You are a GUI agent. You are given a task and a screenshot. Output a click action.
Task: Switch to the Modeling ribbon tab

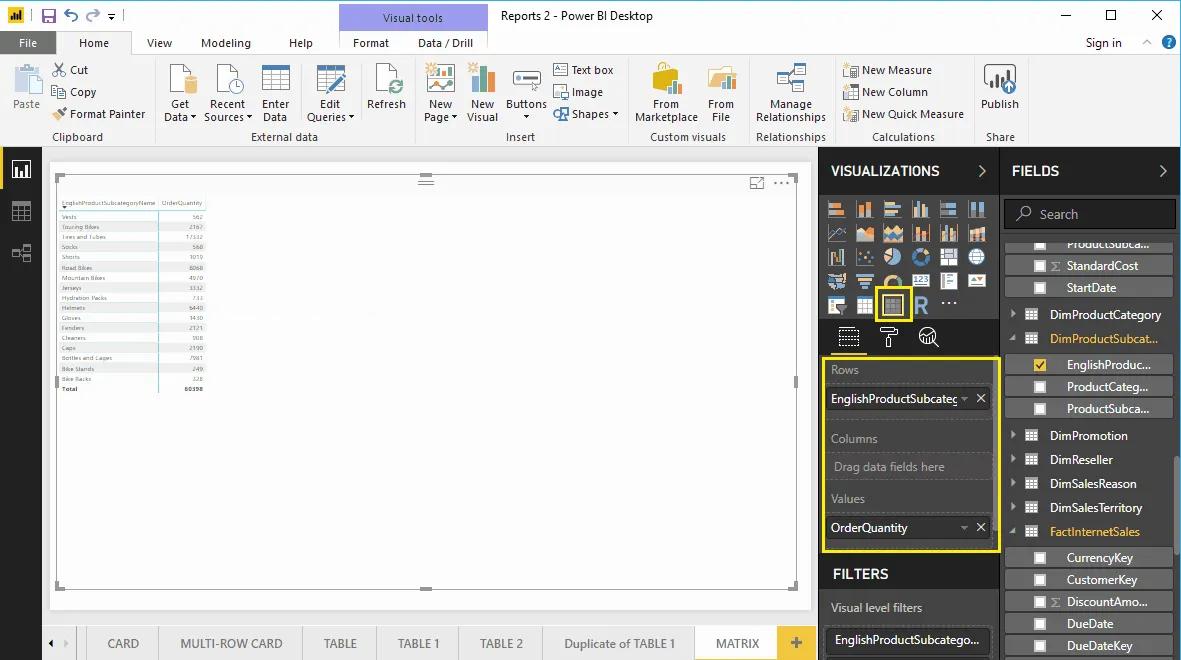tap(225, 43)
